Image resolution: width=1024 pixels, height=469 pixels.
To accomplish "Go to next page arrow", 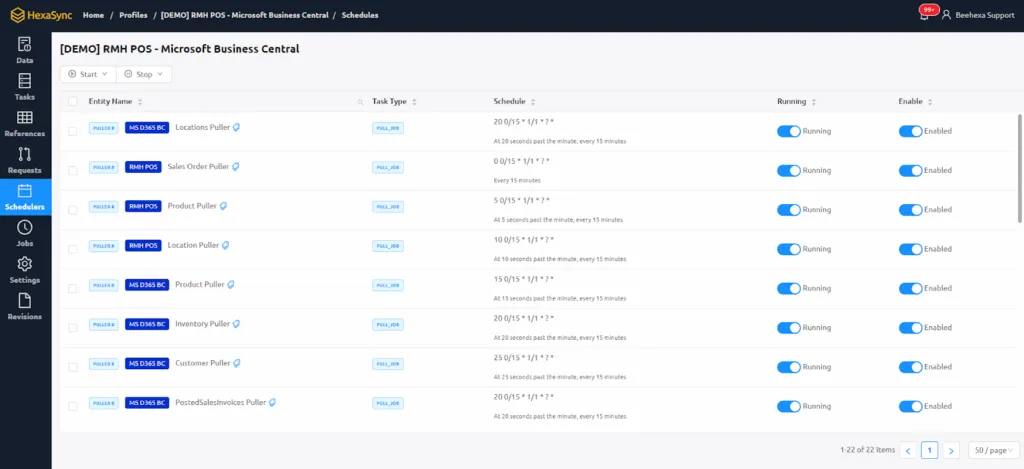I will click(952, 450).
